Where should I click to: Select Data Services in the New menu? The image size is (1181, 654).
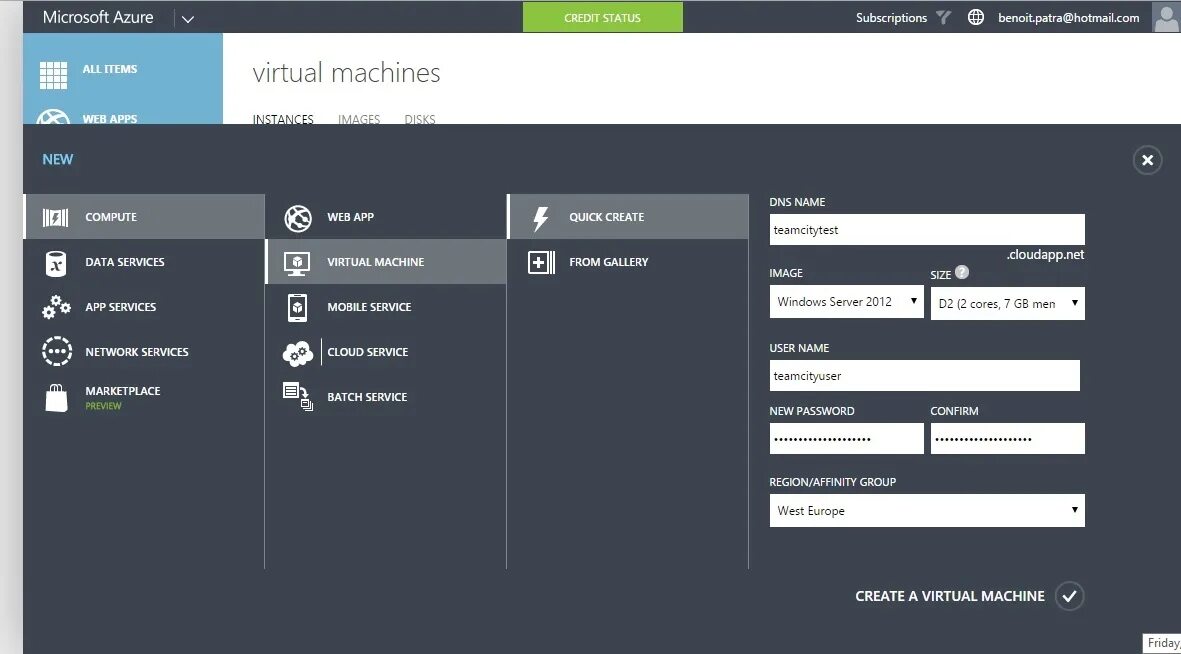[x=144, y=262]
